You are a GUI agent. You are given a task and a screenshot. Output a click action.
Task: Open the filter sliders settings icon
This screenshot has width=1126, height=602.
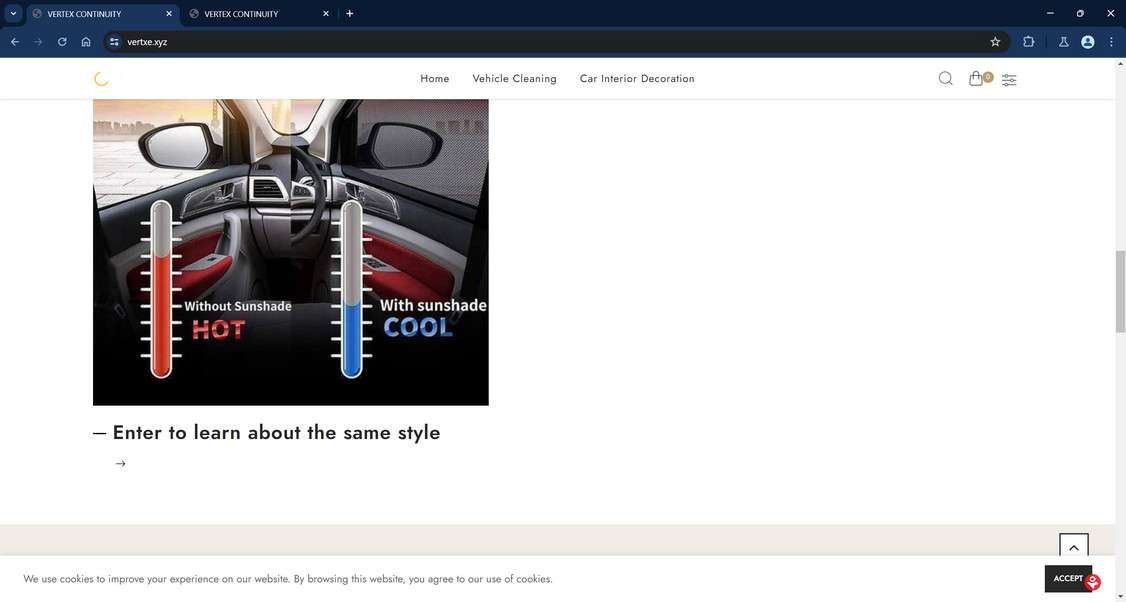click(x=1009, y=80)
